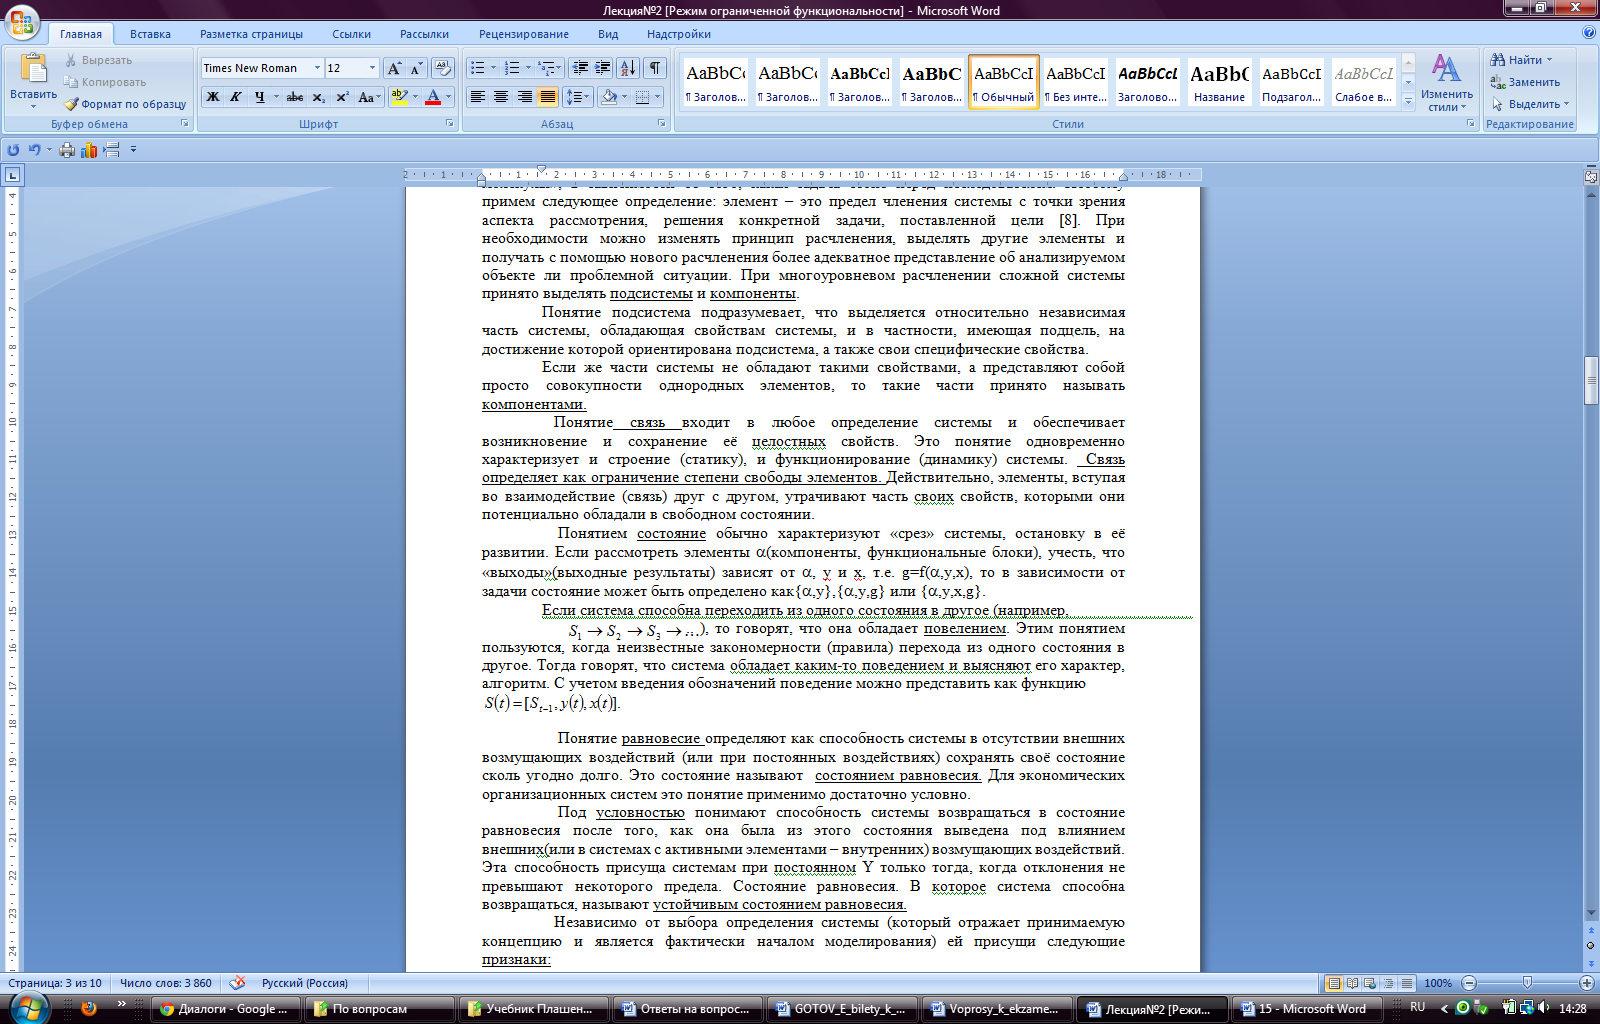Switch to full screen reading view
This screenshot has width=1600, height=1024.
click(x=1352, y=983)
